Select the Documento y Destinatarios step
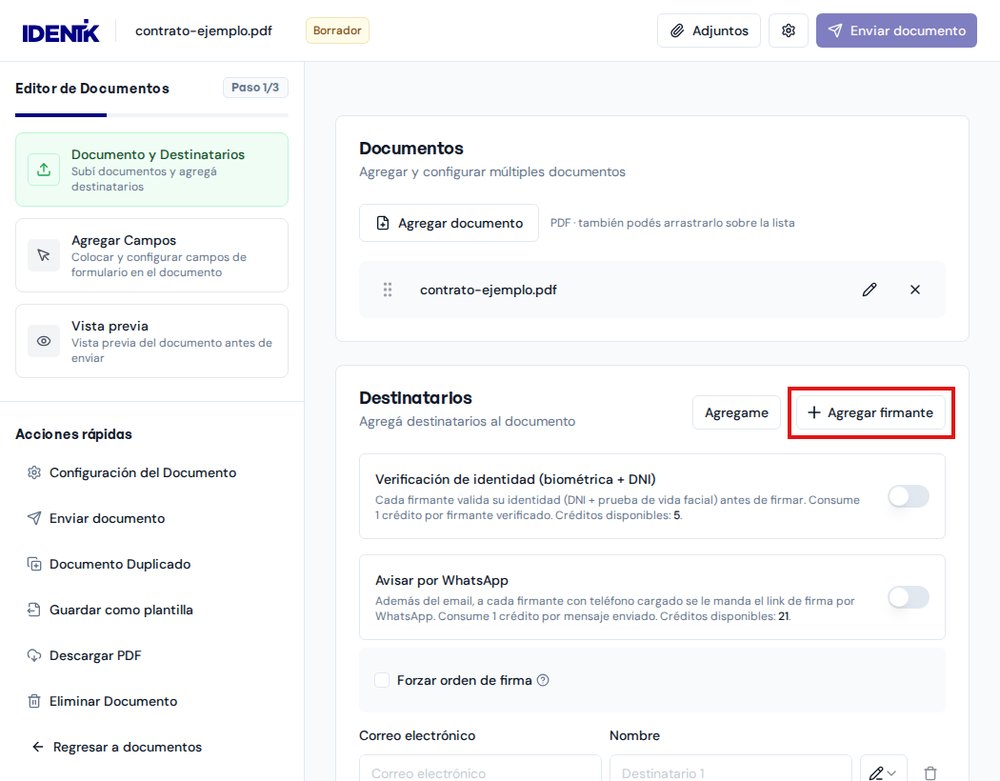 (x=152, y=170)
